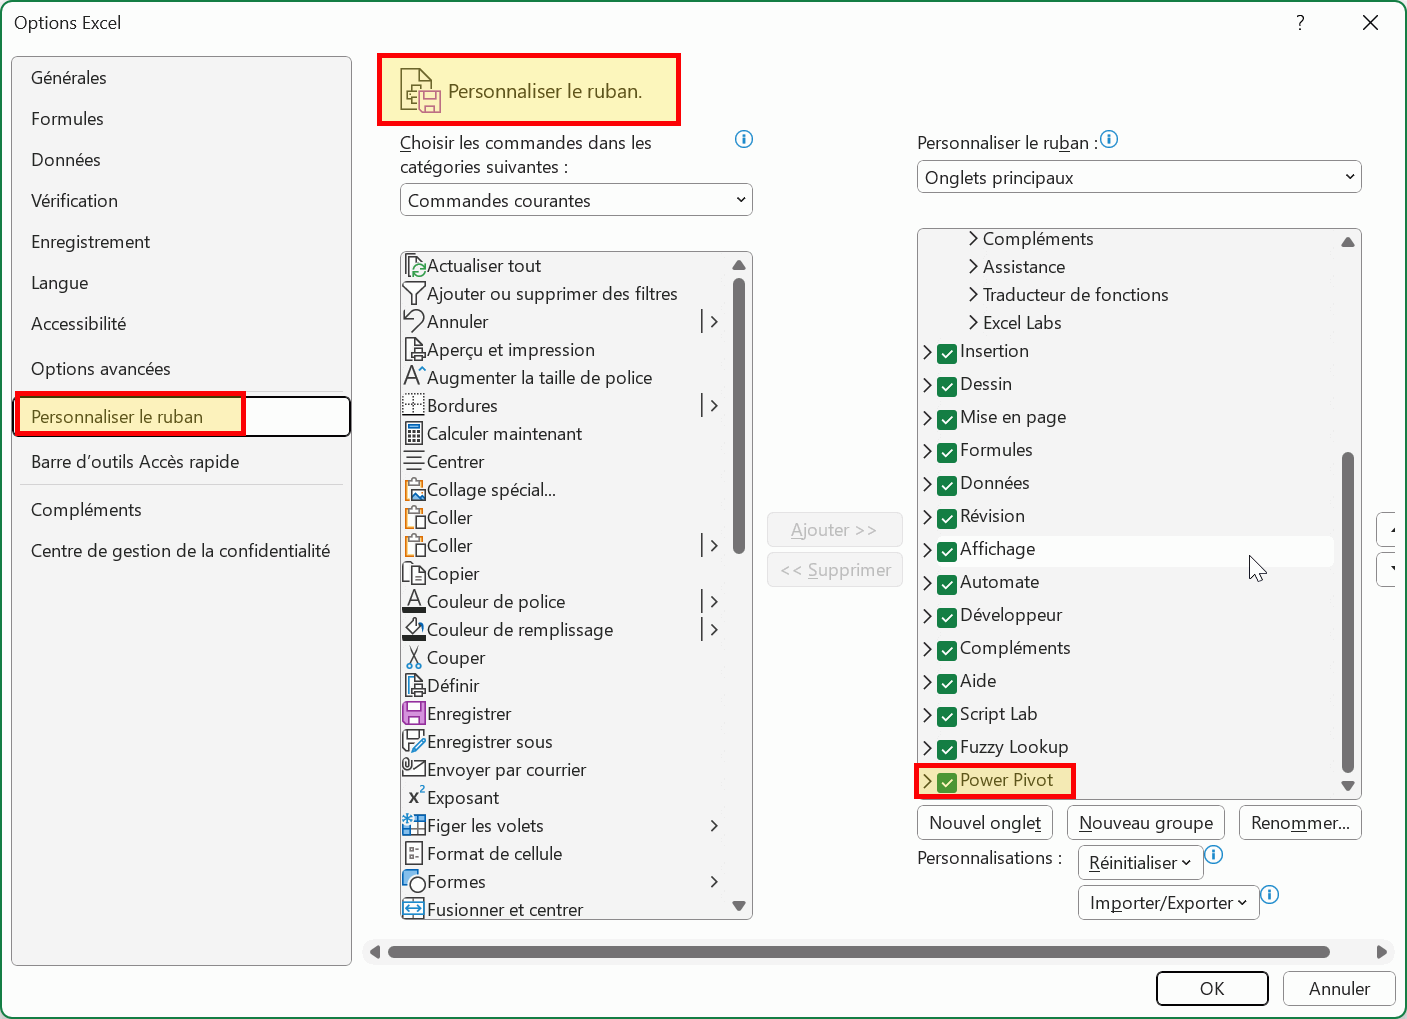Expand the Traducteur de fonctions group chevron
Image resolution: width=1407 pixels, height=1019 pixels.
(973, 294)
